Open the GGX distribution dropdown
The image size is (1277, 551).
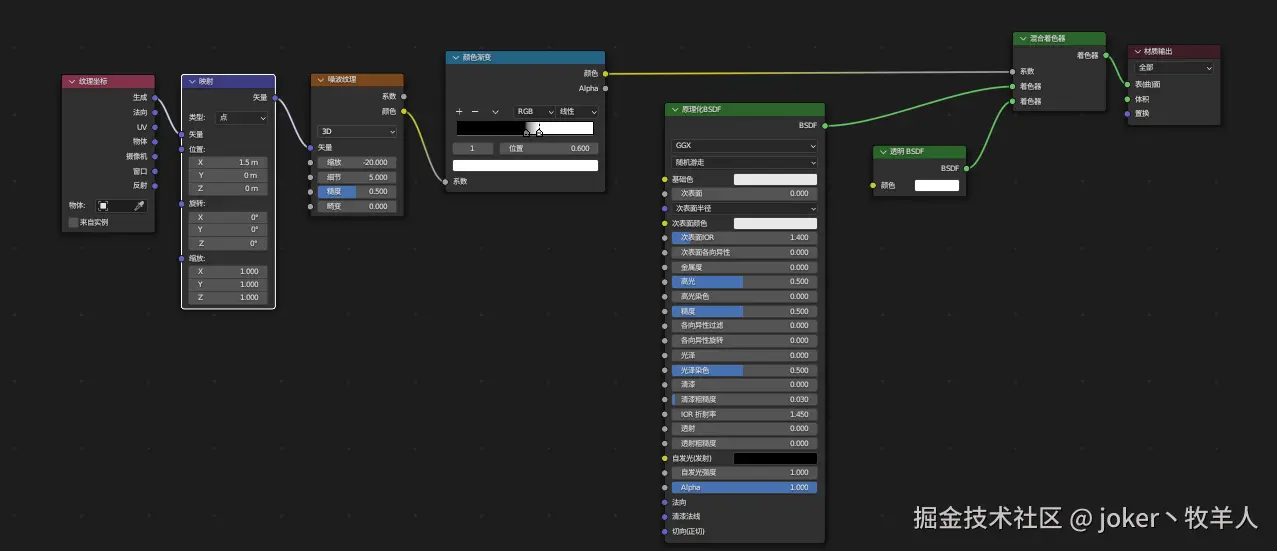click(x=745, y=145)
